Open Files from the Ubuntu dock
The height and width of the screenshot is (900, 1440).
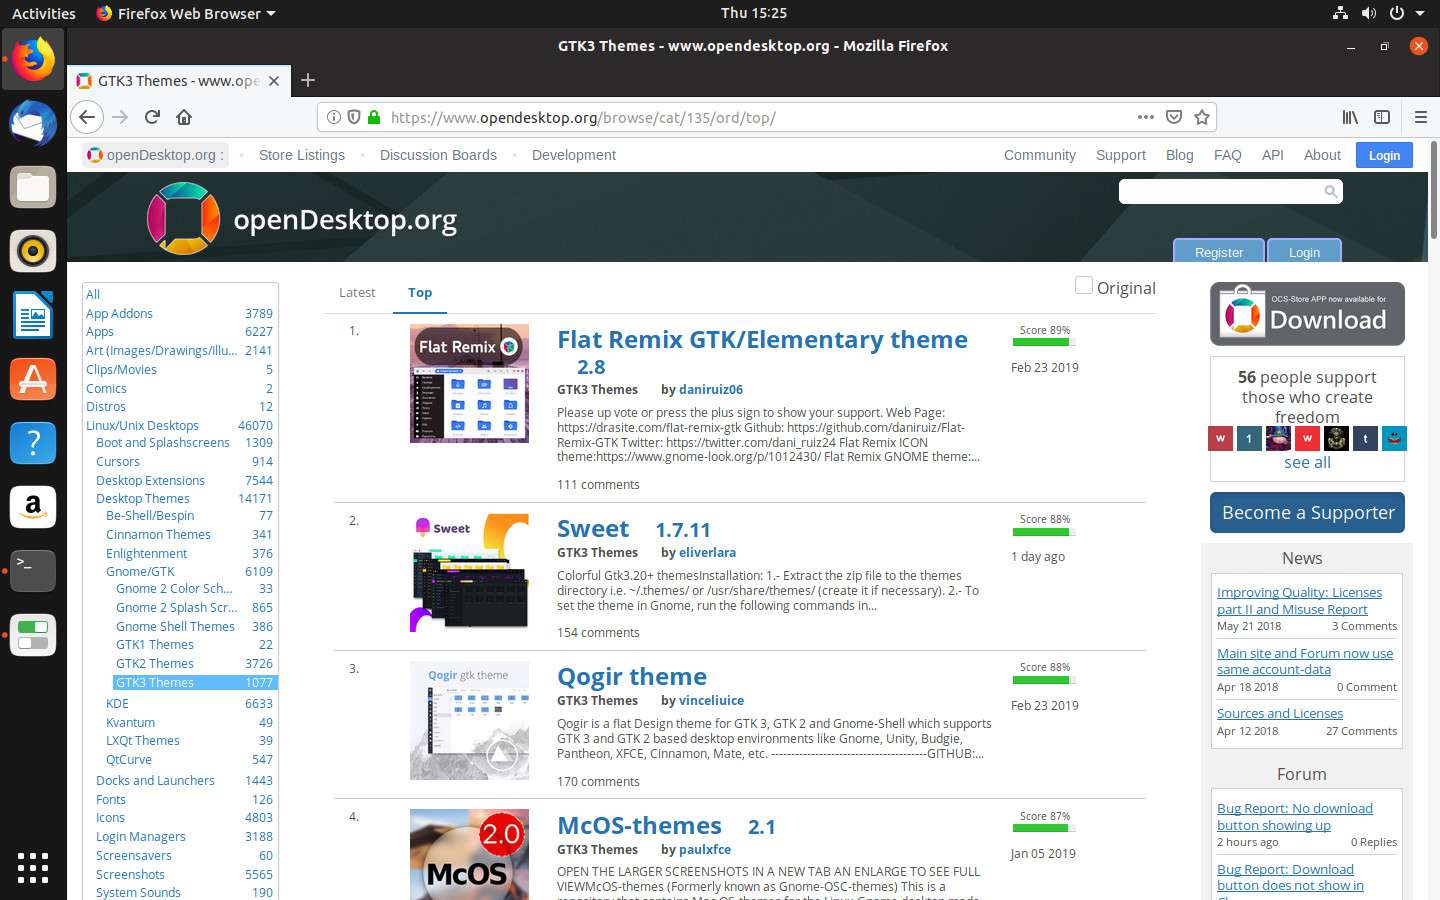pyautogui.click(x=33, y=187)
